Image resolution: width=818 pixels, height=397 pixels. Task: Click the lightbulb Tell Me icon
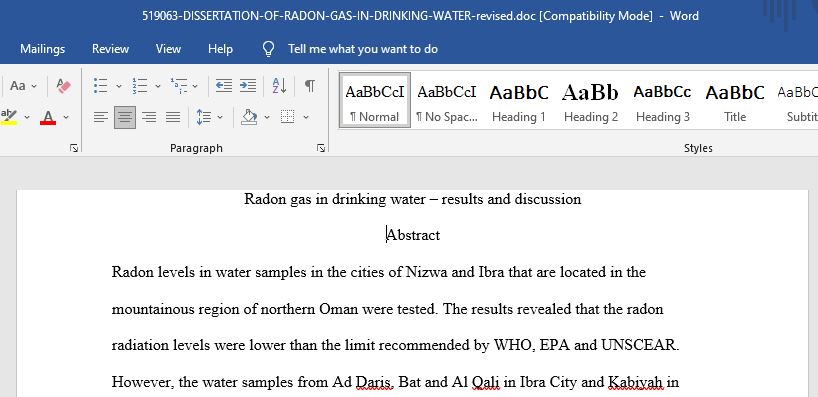coord(268,49)
